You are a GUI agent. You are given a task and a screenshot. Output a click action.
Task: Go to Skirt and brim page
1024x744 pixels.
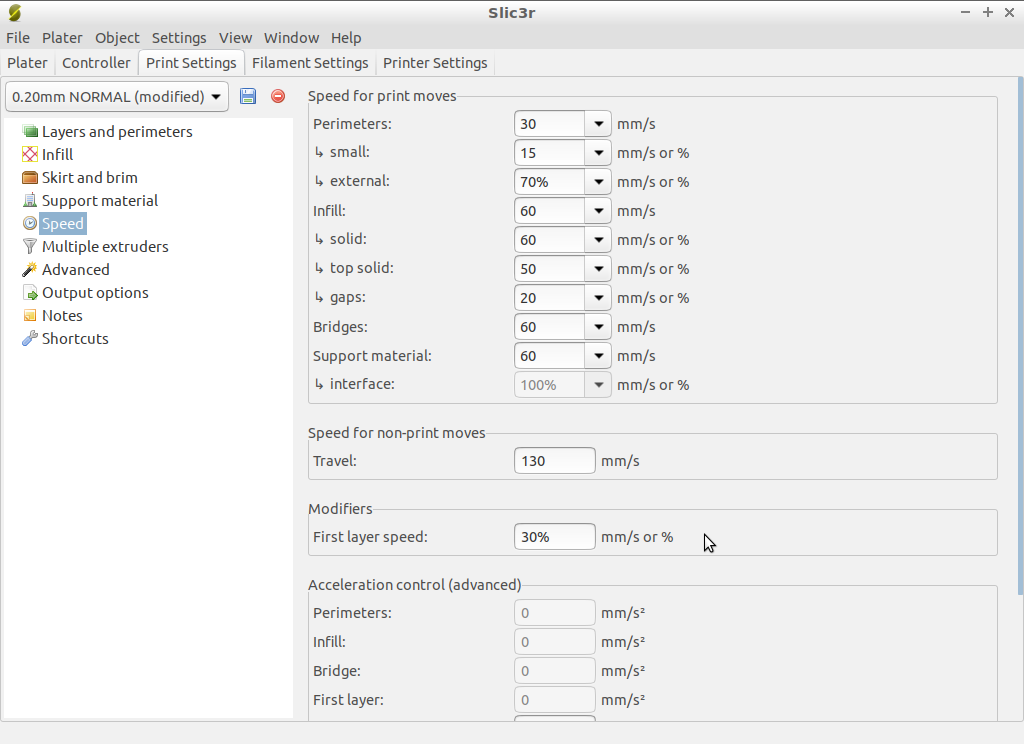pos(89,178)
